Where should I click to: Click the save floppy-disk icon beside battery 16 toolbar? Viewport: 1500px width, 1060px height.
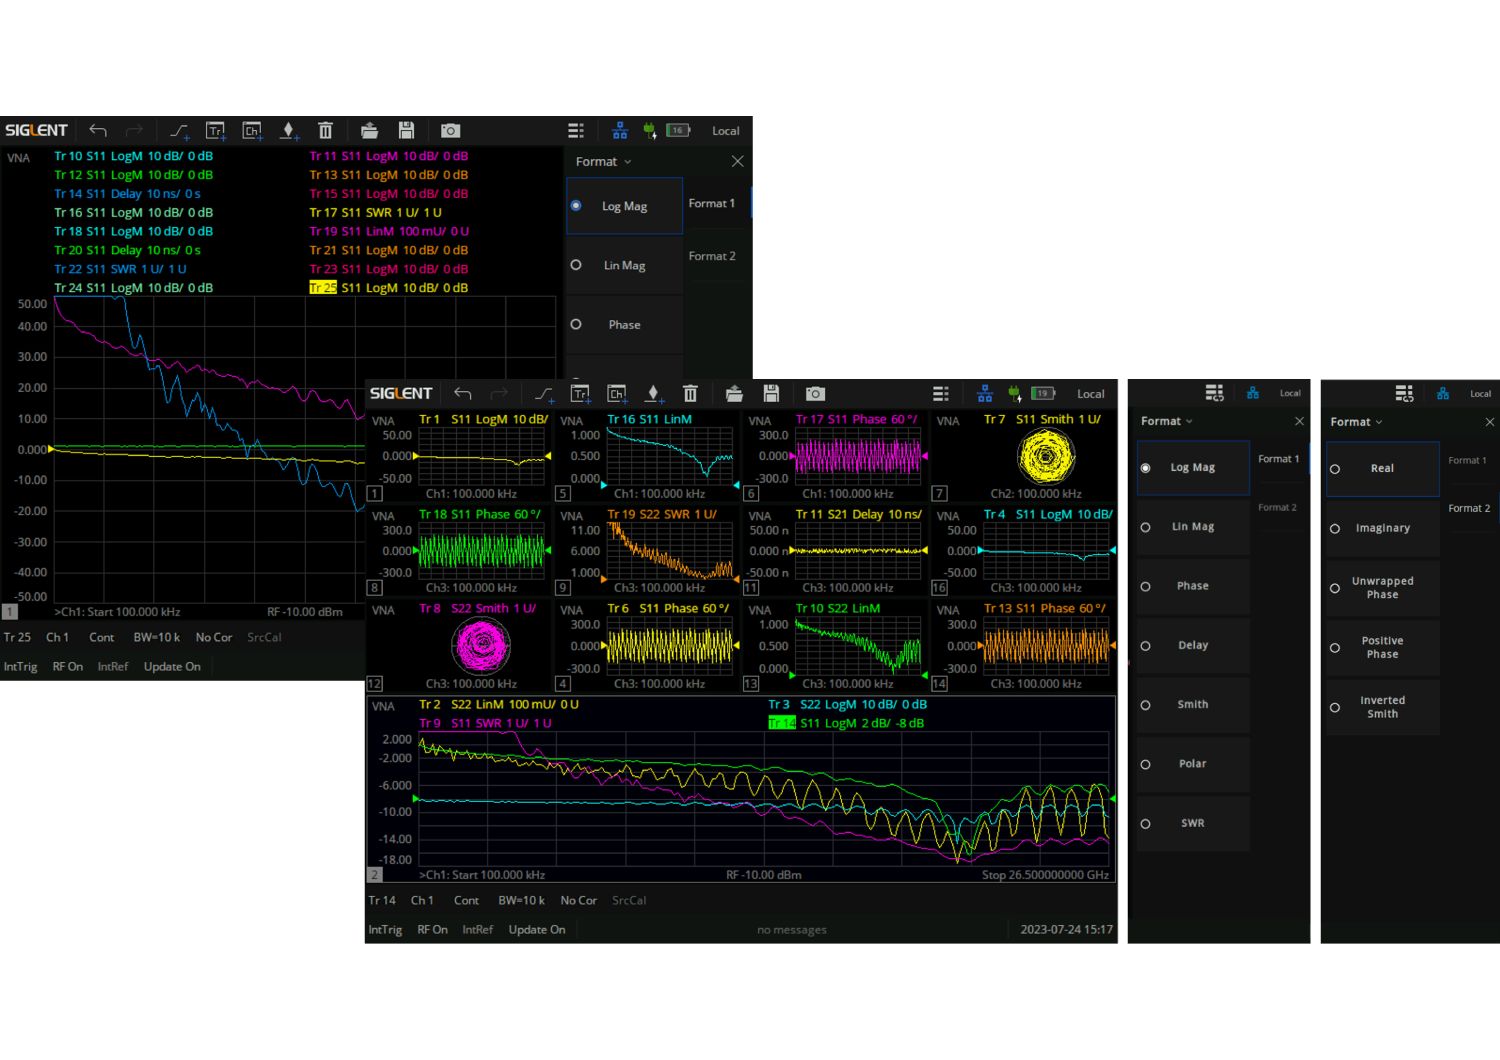[406, 131]
